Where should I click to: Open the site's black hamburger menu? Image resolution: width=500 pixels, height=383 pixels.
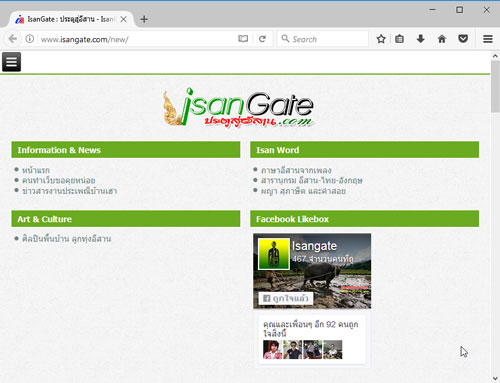11,62
